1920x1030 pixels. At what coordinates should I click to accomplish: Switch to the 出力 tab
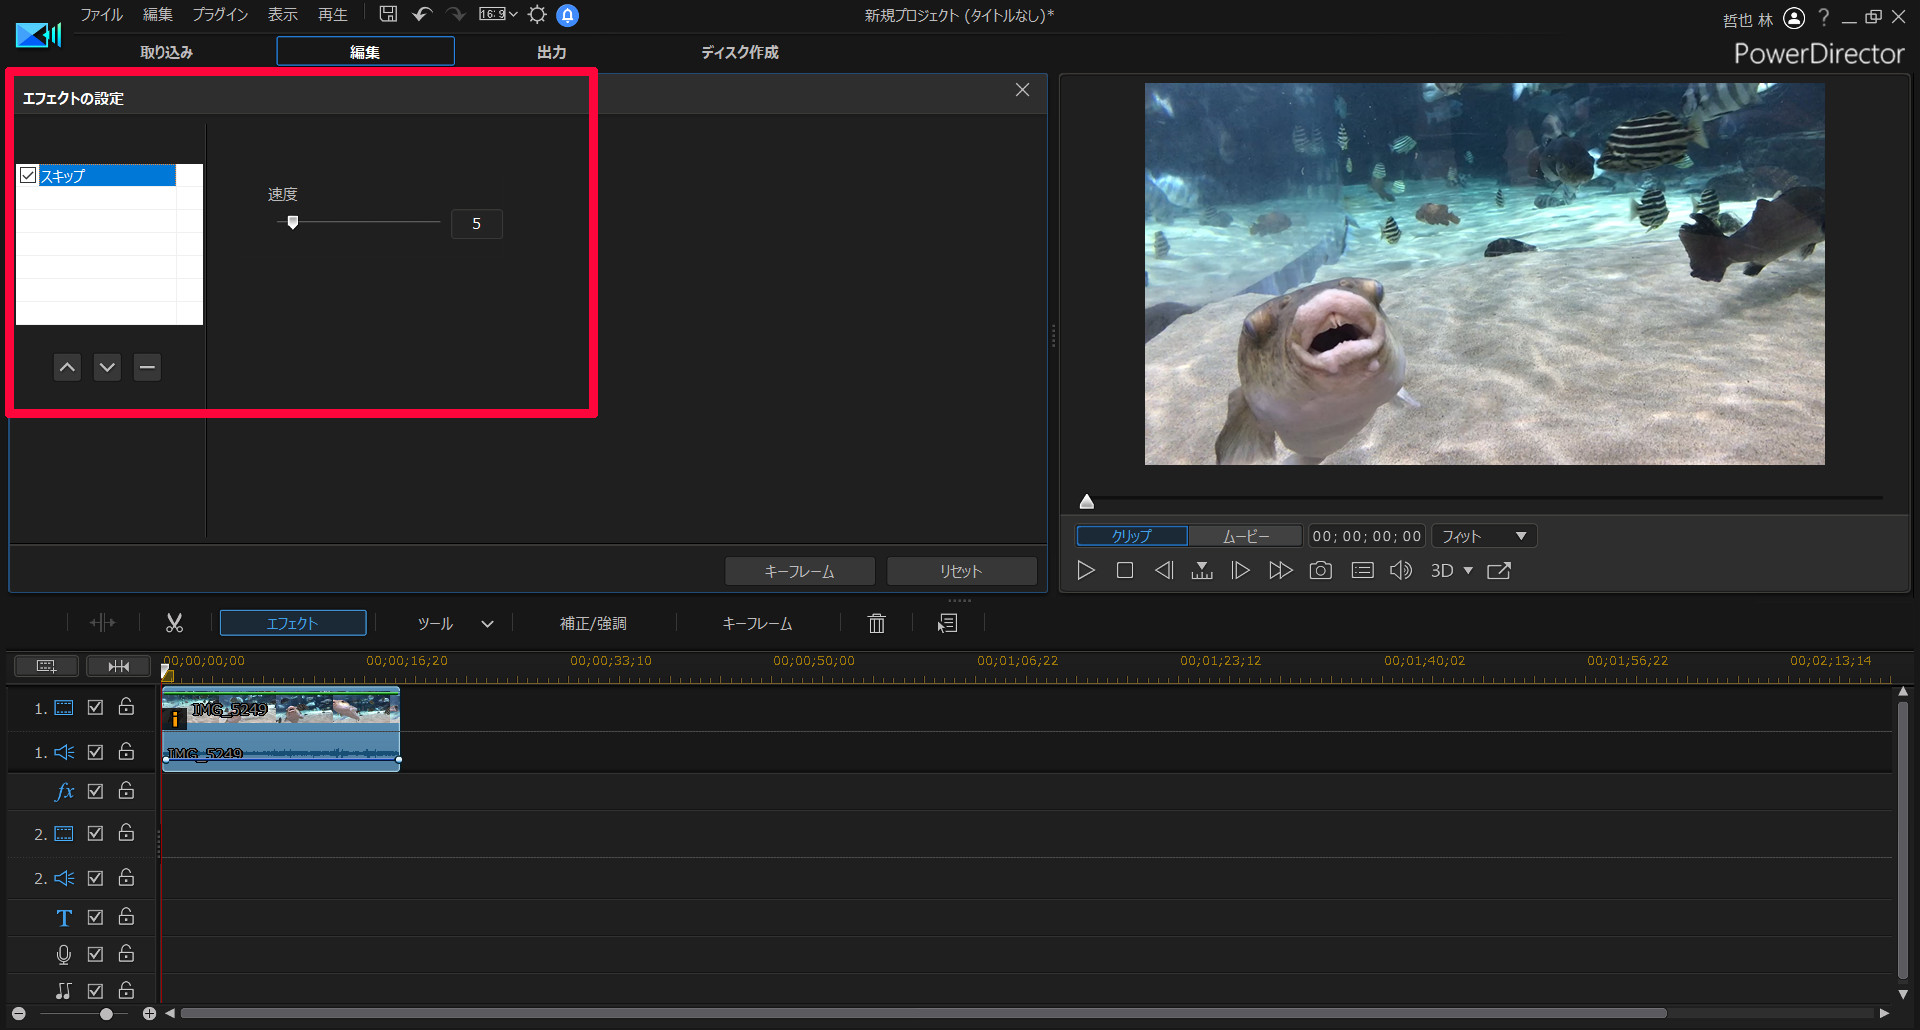click(x=550, y=51)
